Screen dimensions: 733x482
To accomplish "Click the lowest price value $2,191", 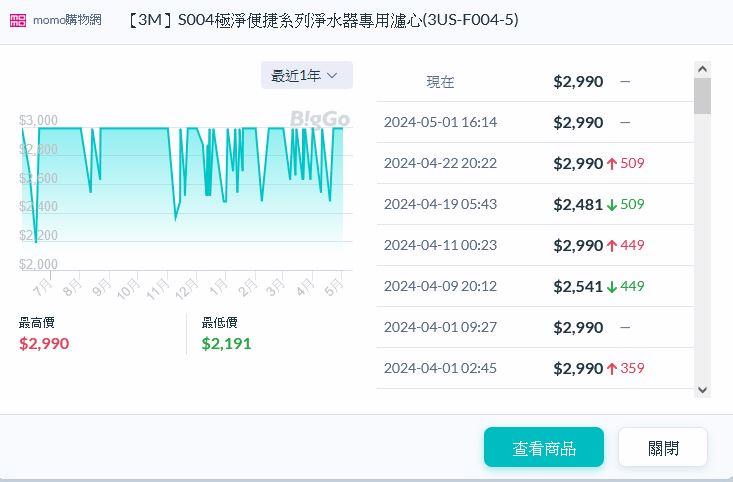I will 226,343.
